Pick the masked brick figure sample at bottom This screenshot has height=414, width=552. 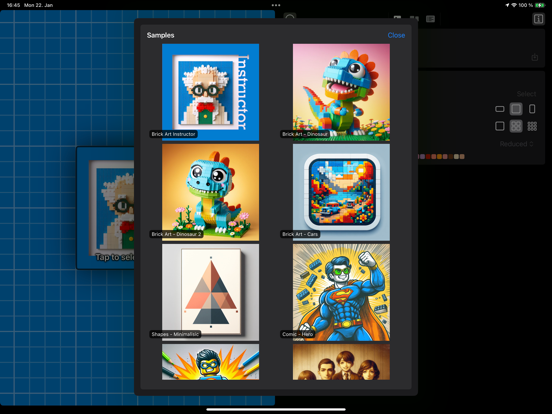pos(211,362)
